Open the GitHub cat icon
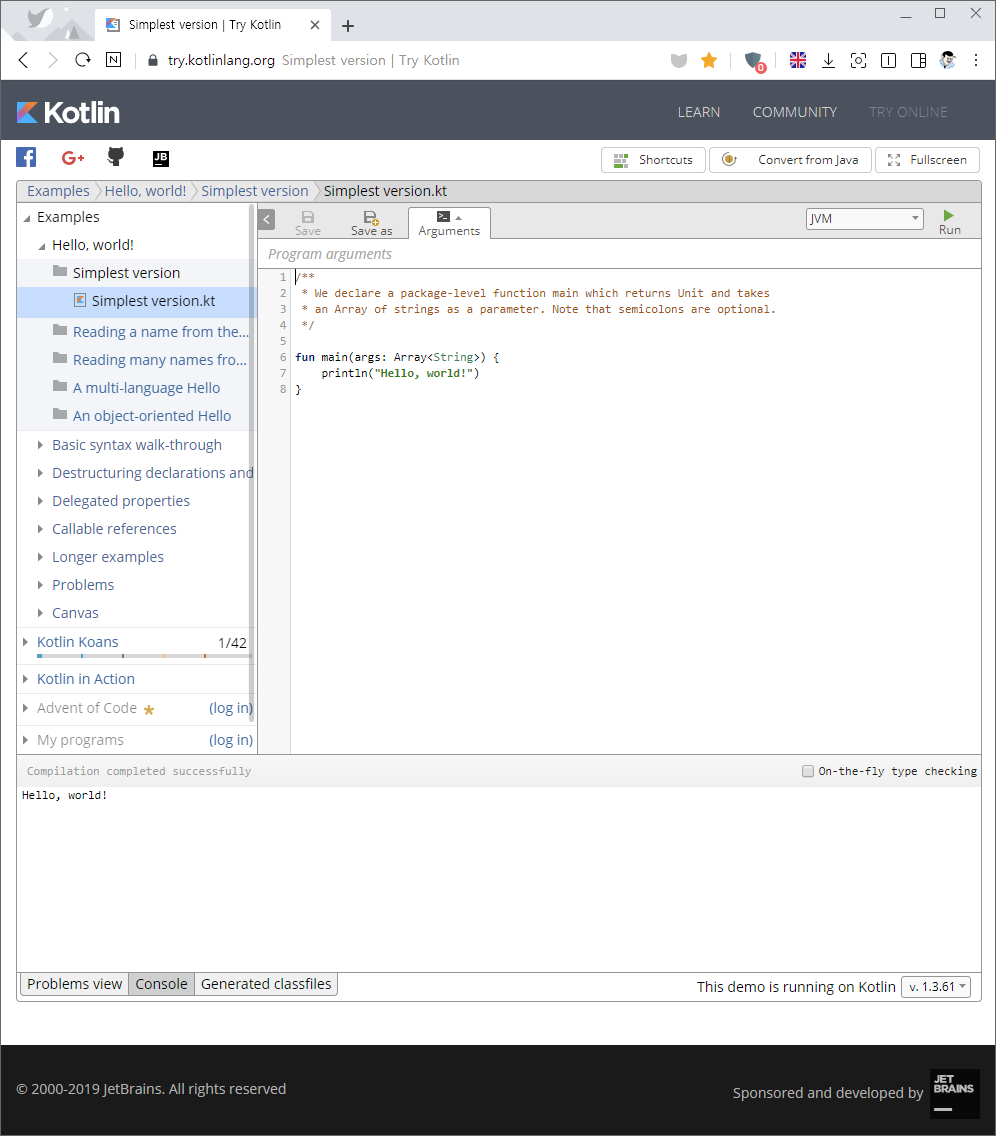Image resolution: width=996 pixels, height=1136 pixels. [116, 156]
